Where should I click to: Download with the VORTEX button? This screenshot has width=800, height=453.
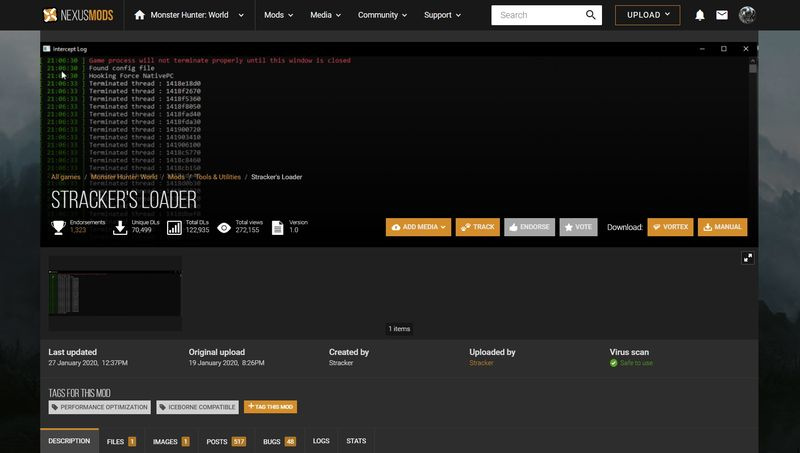coord(670,227)
